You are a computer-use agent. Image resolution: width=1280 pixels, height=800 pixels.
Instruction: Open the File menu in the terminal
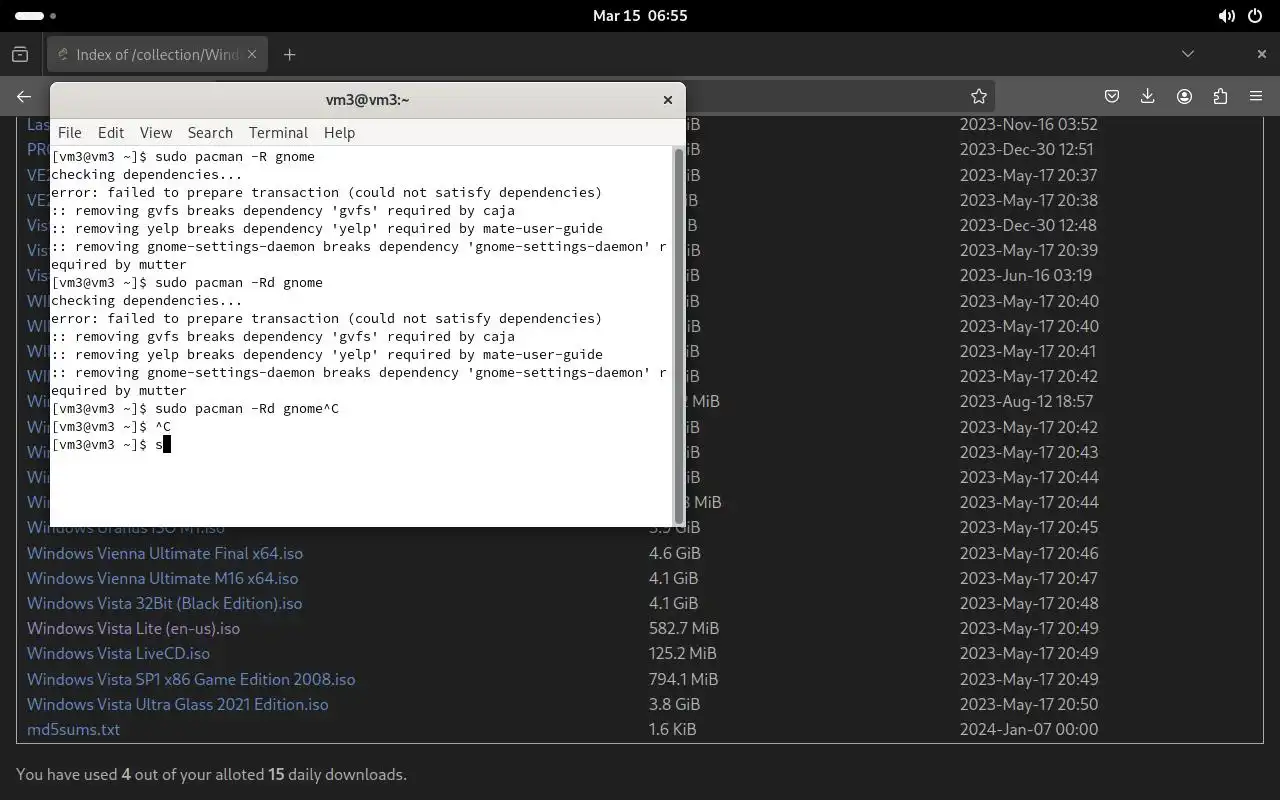[x=70, y=132]
